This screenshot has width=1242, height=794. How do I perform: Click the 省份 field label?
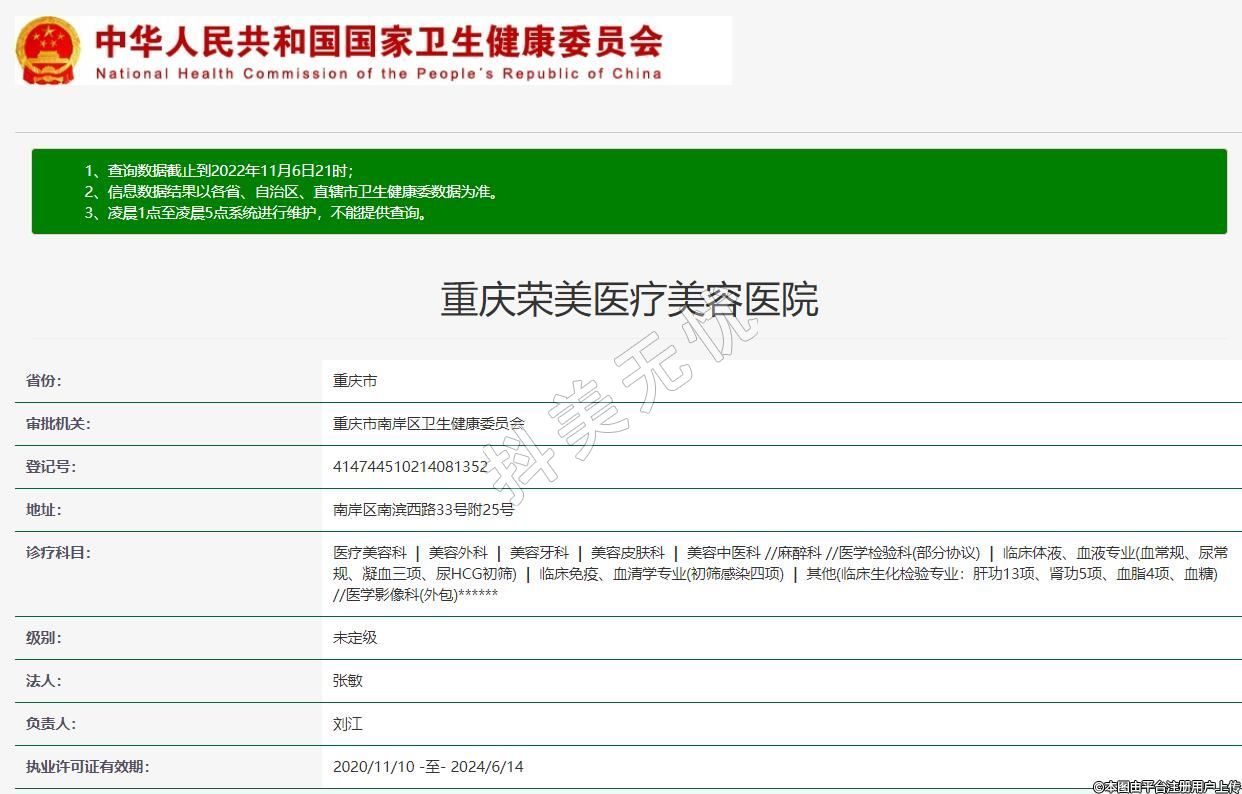[43, 381]
